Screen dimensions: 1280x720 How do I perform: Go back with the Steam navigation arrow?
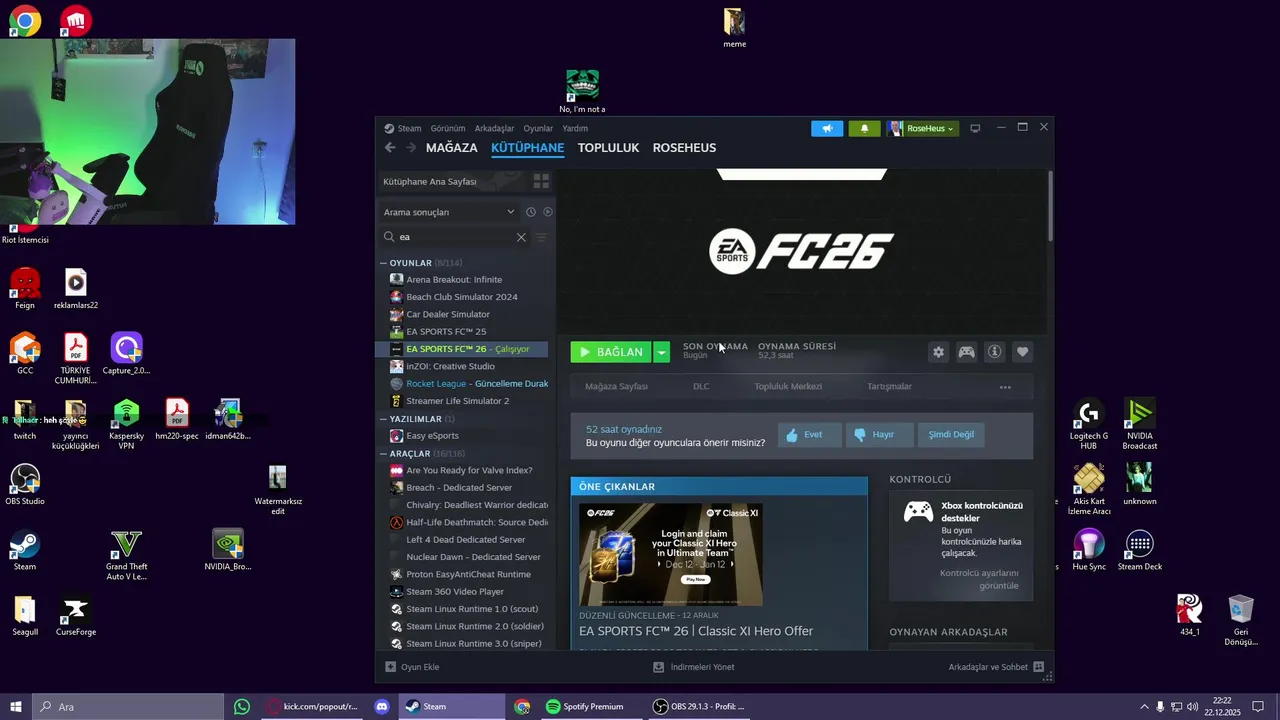(x=390, y=147)
